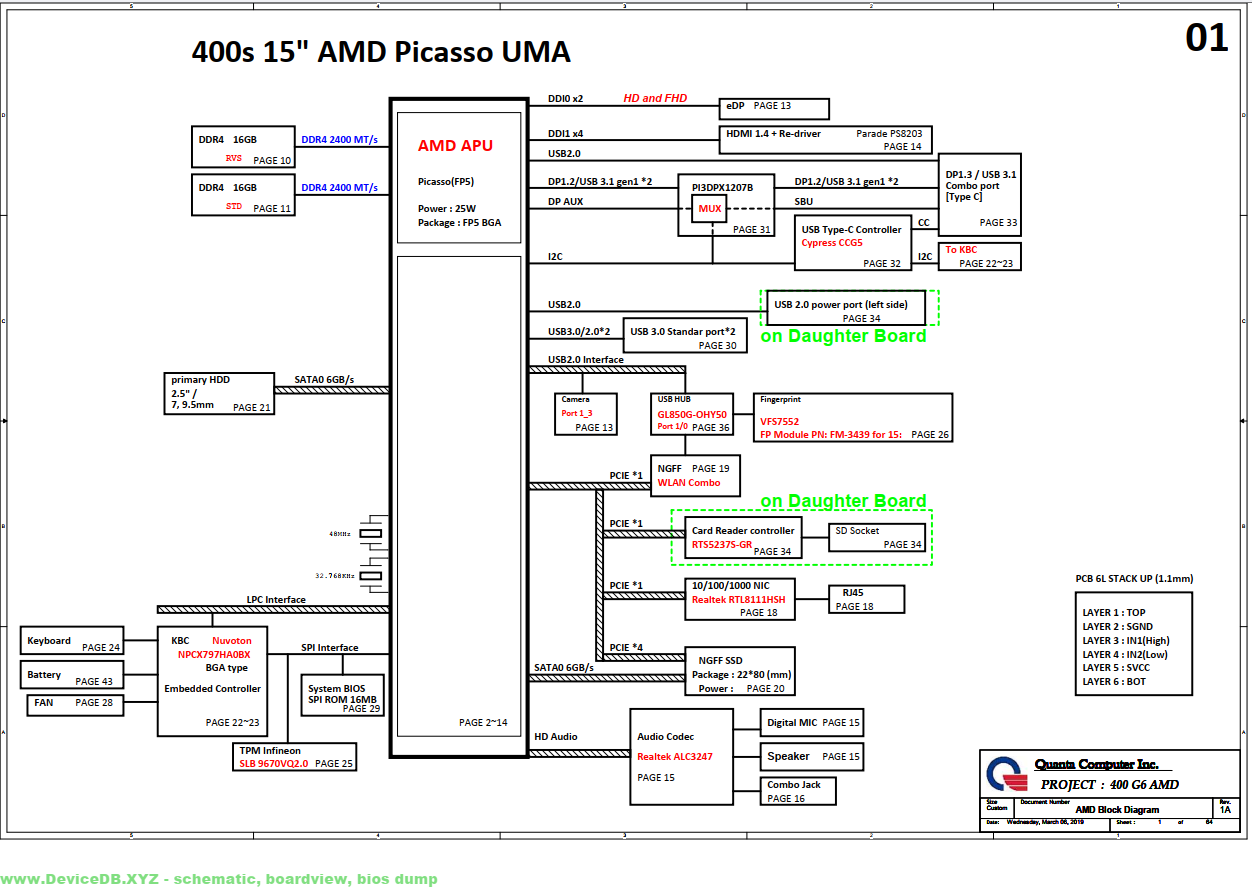Click "Package : FP5 BGA" text
The image size is (1252, 888).
click(x=459, y=223)
